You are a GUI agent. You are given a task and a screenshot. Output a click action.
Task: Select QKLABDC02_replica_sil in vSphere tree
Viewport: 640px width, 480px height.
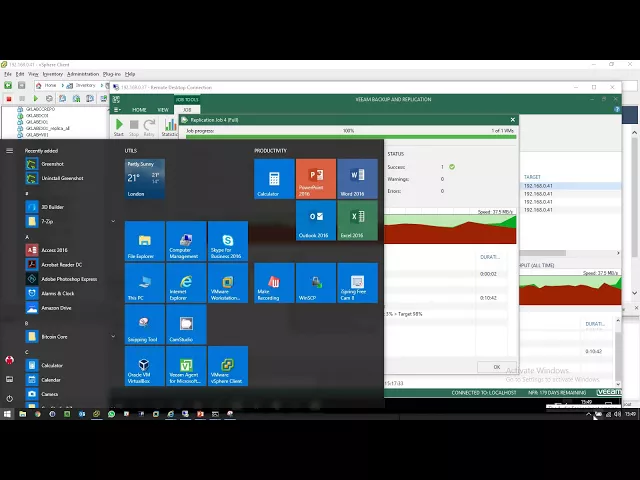[x=47, y=128]
